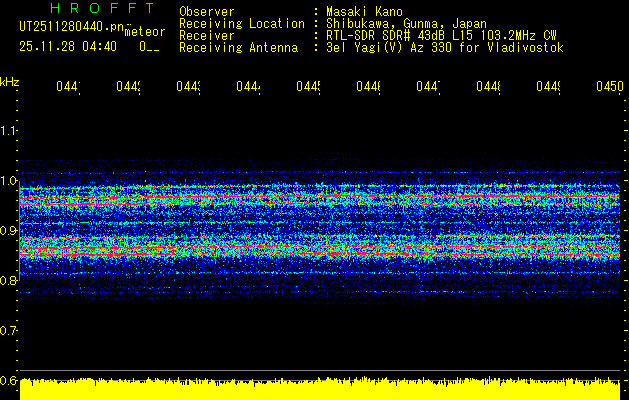The image size is (629, 400).
Task: Click the 0.8 kHz frequency tick
Action: (x=9, y=281)
